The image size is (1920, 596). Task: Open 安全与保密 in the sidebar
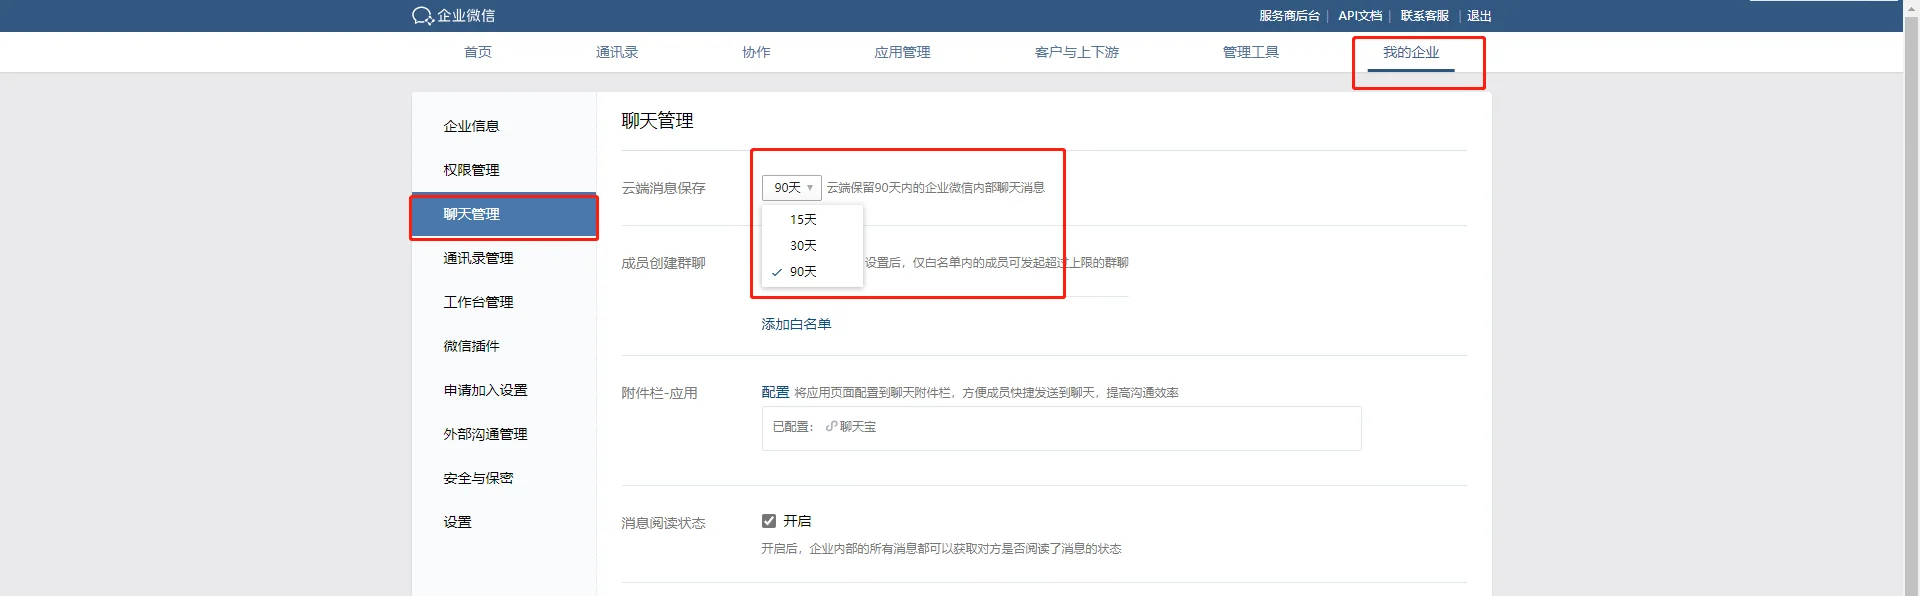pos(504,478)
